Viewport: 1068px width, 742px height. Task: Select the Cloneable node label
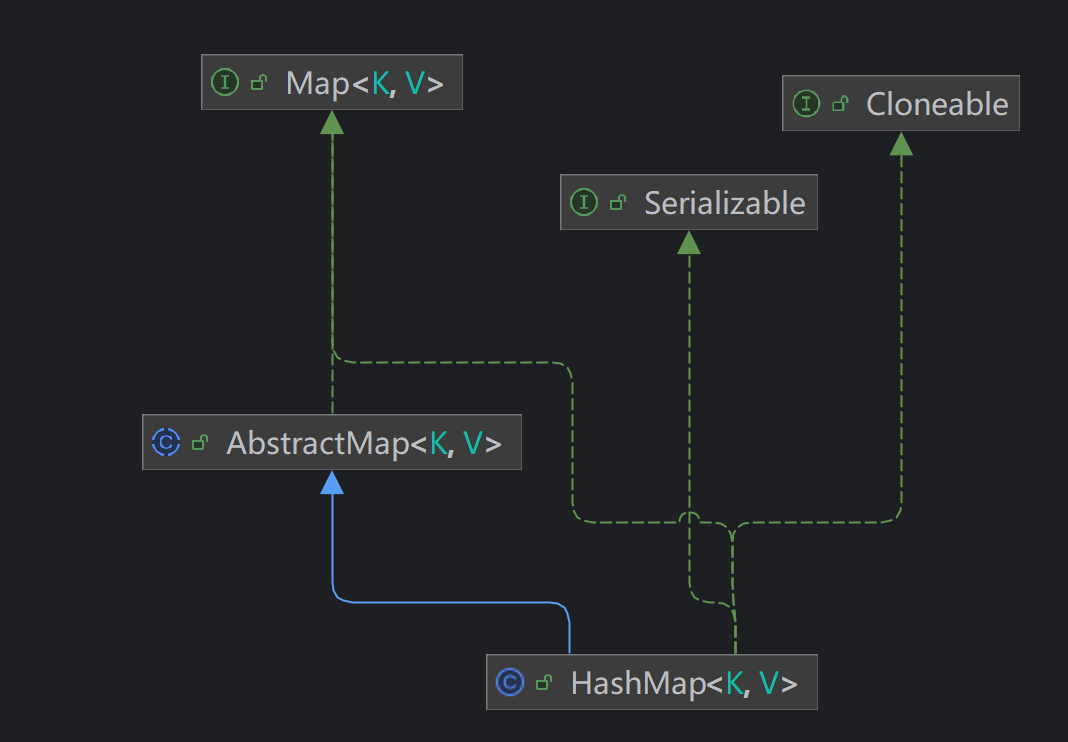937,104
